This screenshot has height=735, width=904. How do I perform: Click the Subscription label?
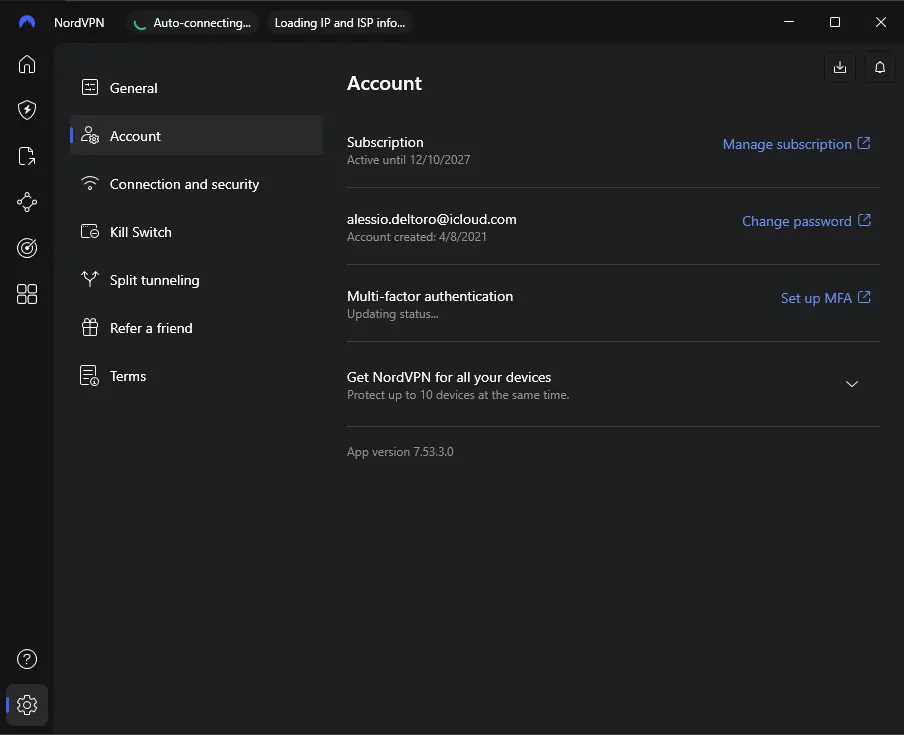point(385,142)
